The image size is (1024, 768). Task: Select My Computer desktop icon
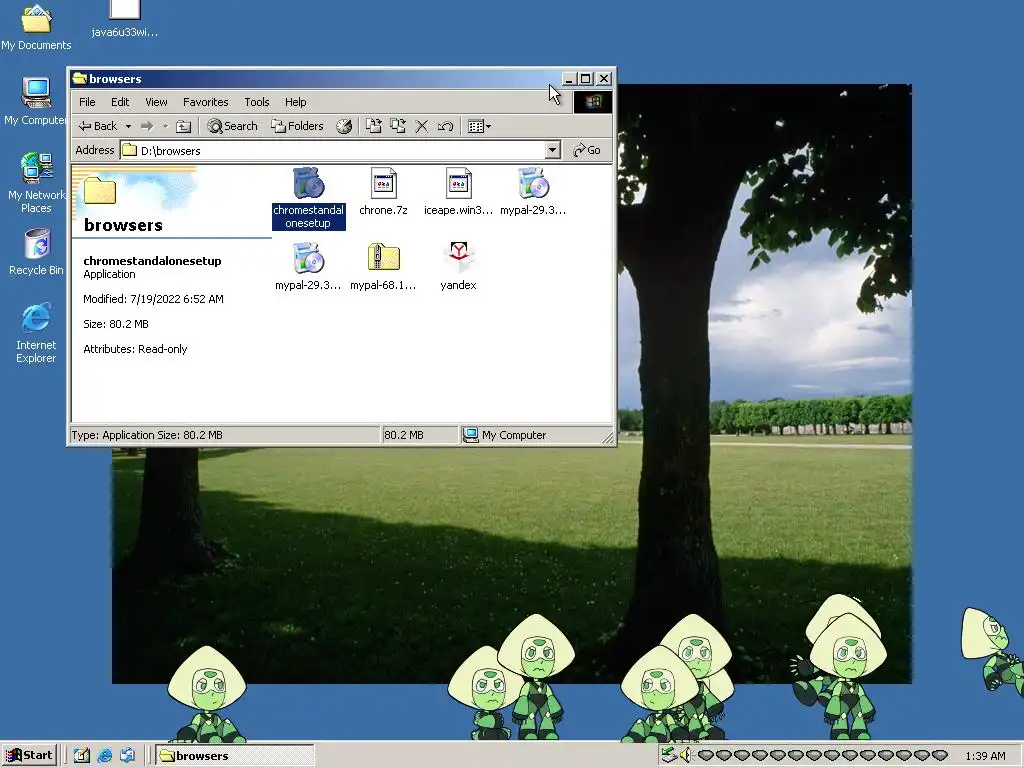[36, 102]
